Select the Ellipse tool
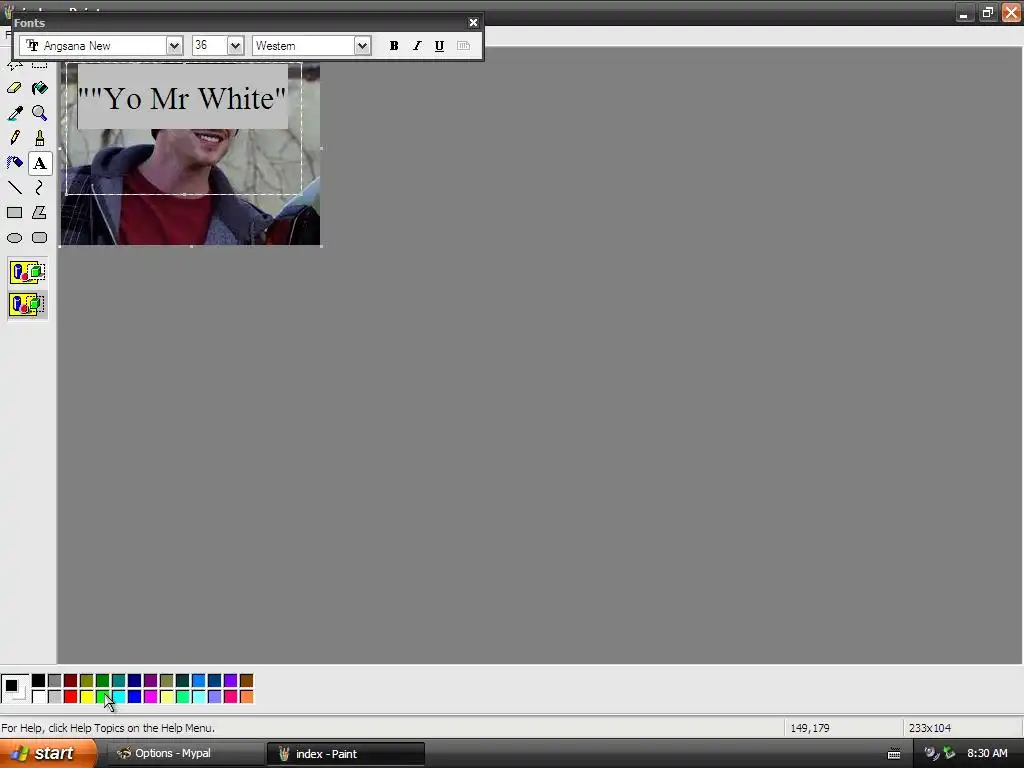1024x768 pixels. (x=14, y=238)
